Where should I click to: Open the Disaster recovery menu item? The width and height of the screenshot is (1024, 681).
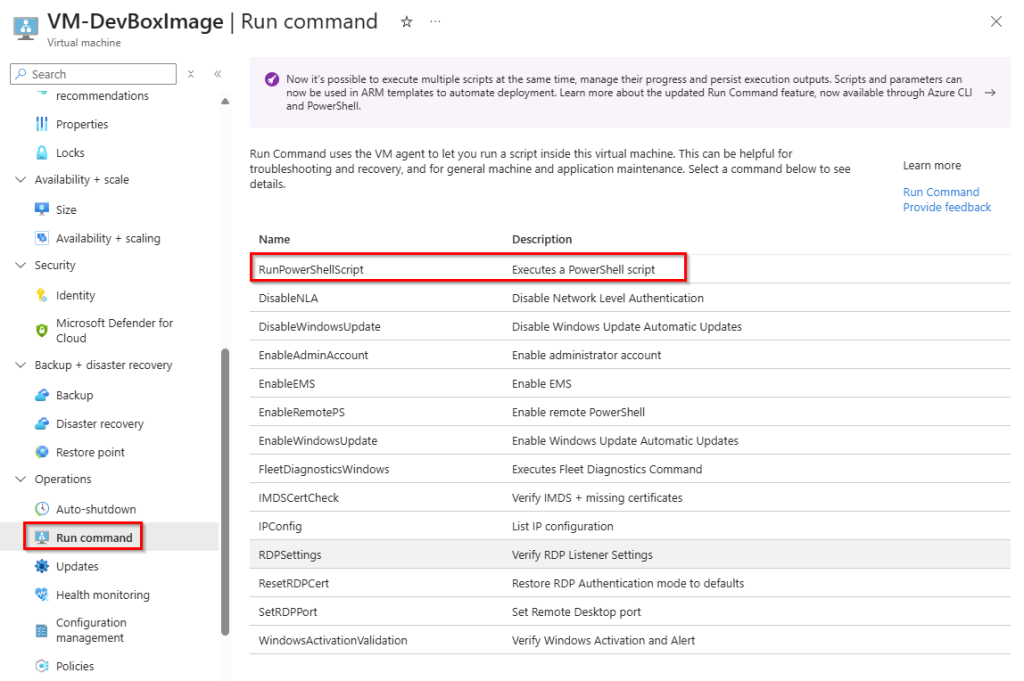(99, 424)
